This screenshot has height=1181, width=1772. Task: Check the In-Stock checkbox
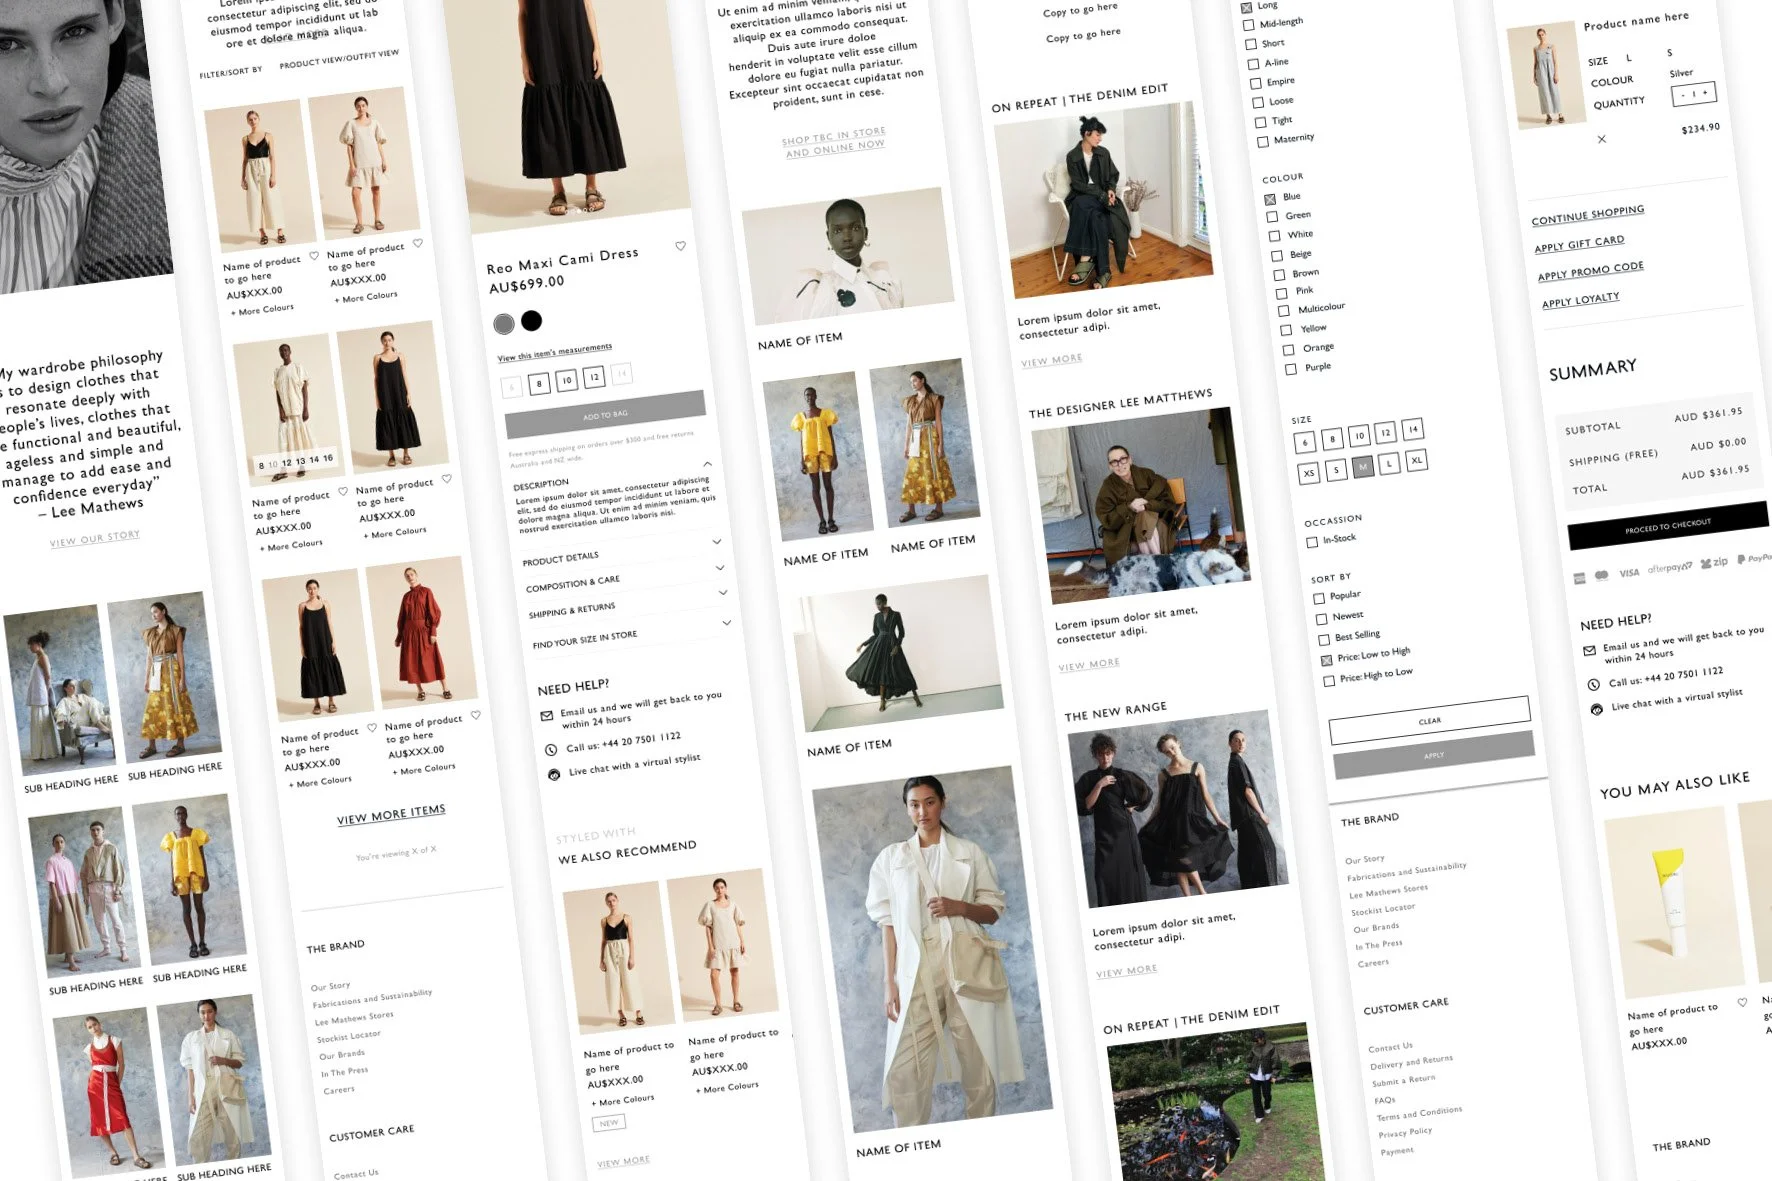(x=1312, y=542)
